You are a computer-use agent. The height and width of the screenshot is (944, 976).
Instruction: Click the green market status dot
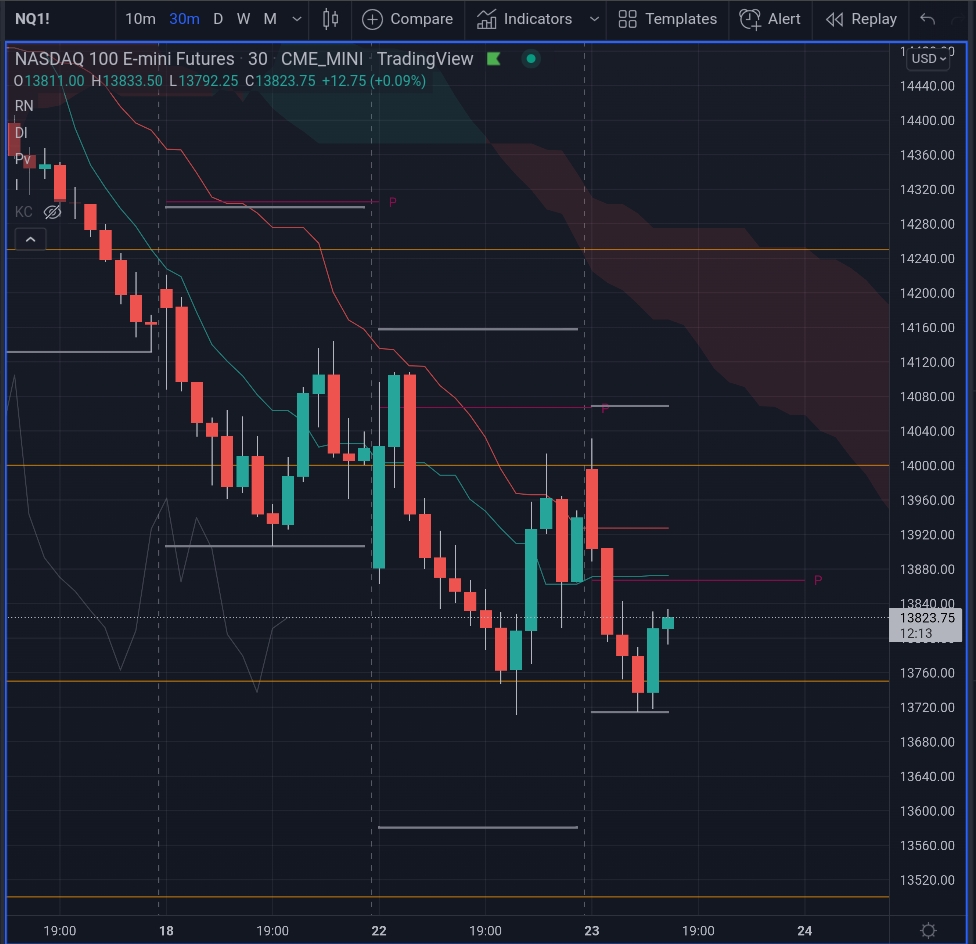[x=531, y=59]
